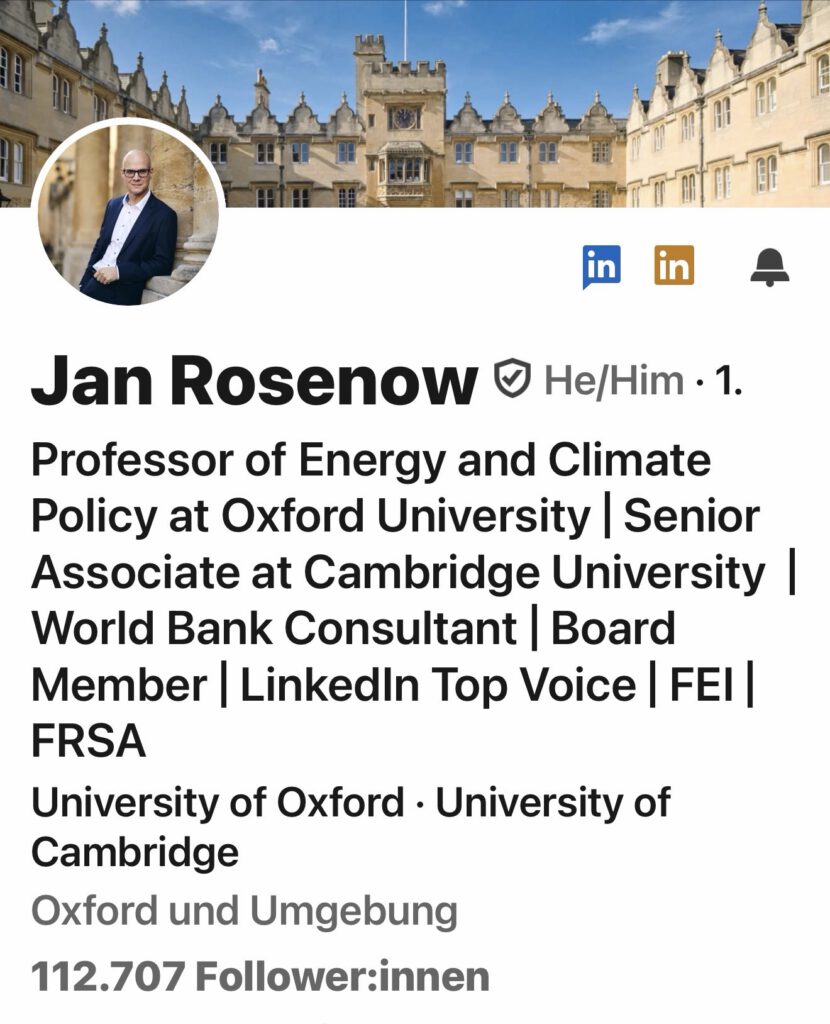Open the "112.707 Follower:innen" follower count

(260, 976)
